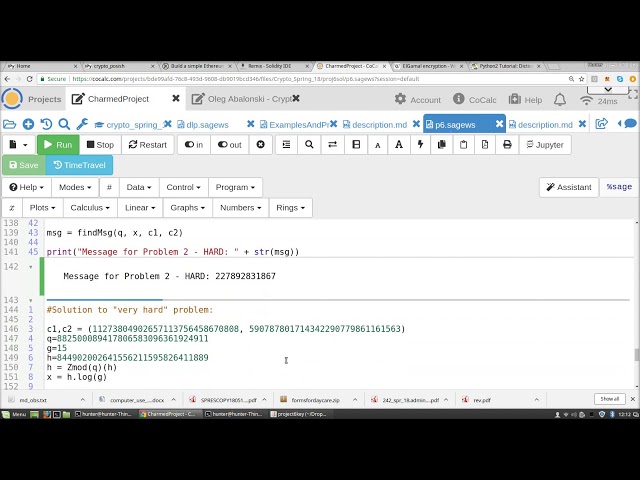Viewport: 640px width, 480px height.
Task: Convert to Jupyter notebook button
Action: pos(545,144)
